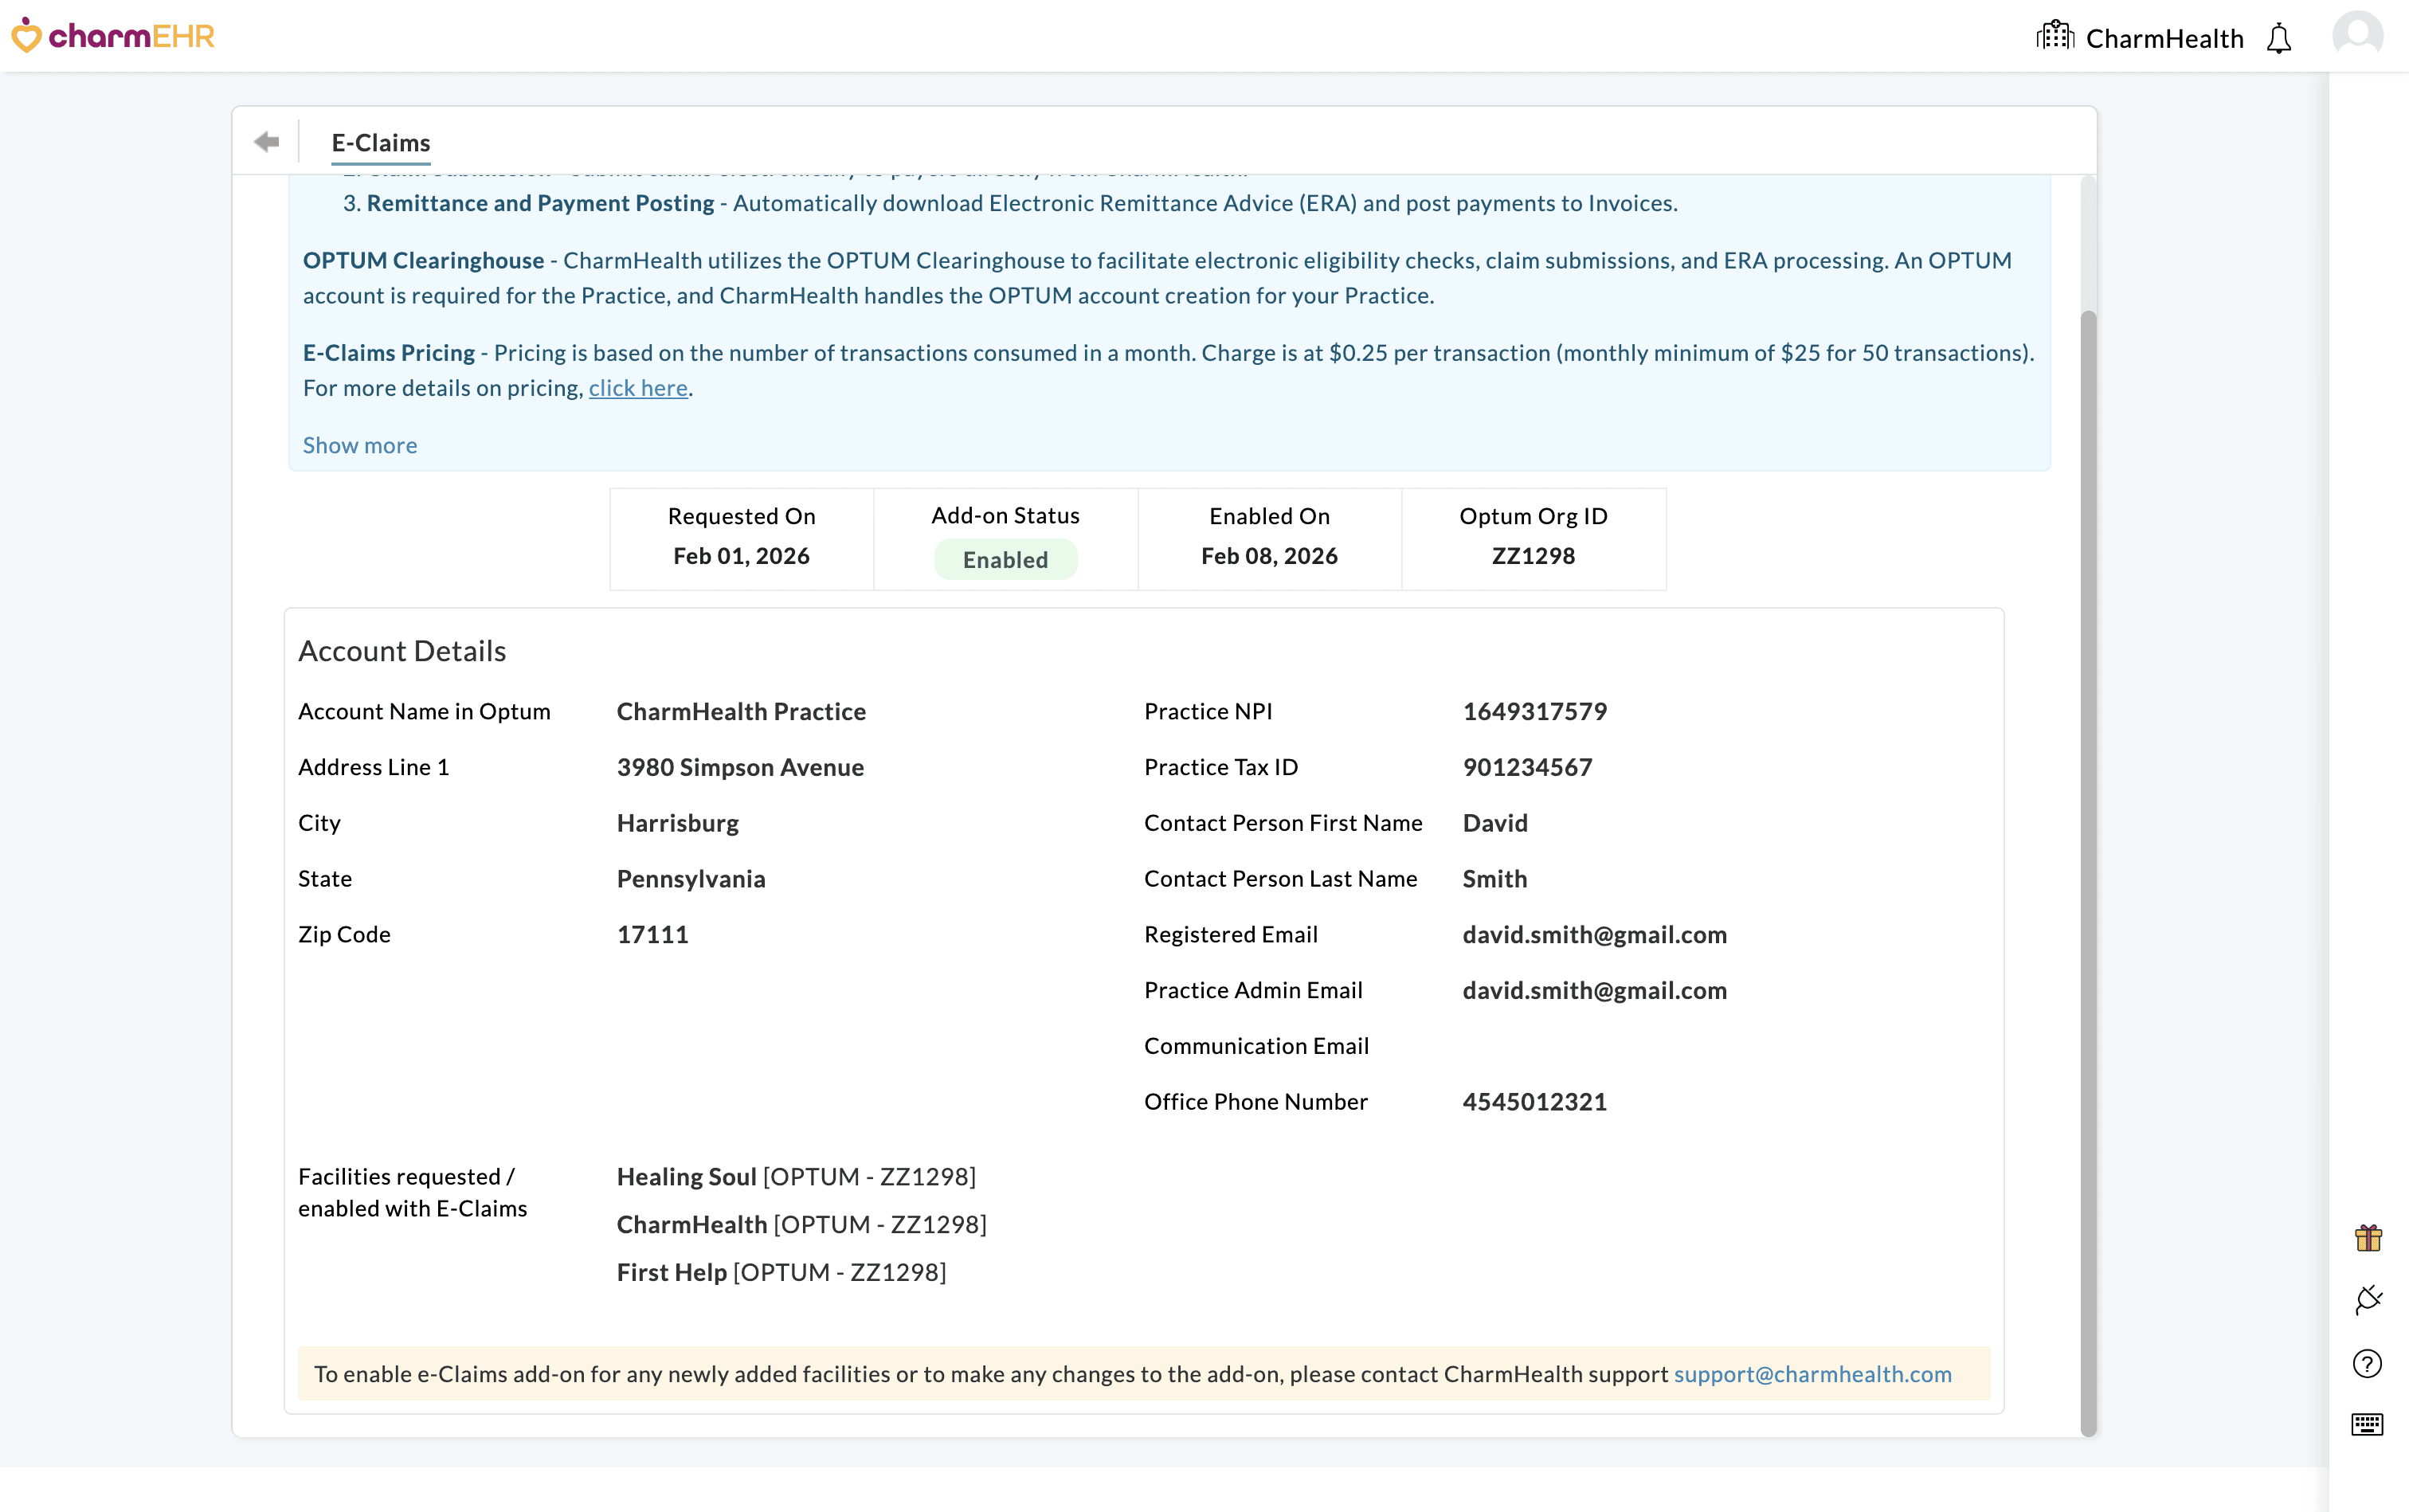Viewport: 2409px width, 1512px height.
Task: Click the CharmHealth building icon
Action: coord(2055,35)
